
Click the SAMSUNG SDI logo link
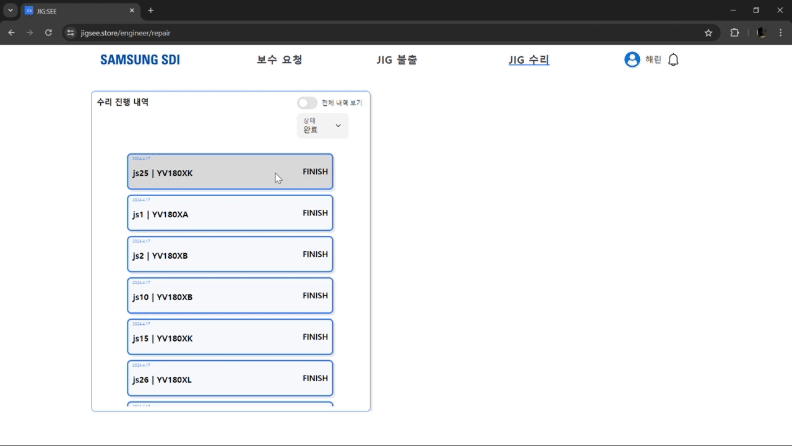(x=140, y=60)
